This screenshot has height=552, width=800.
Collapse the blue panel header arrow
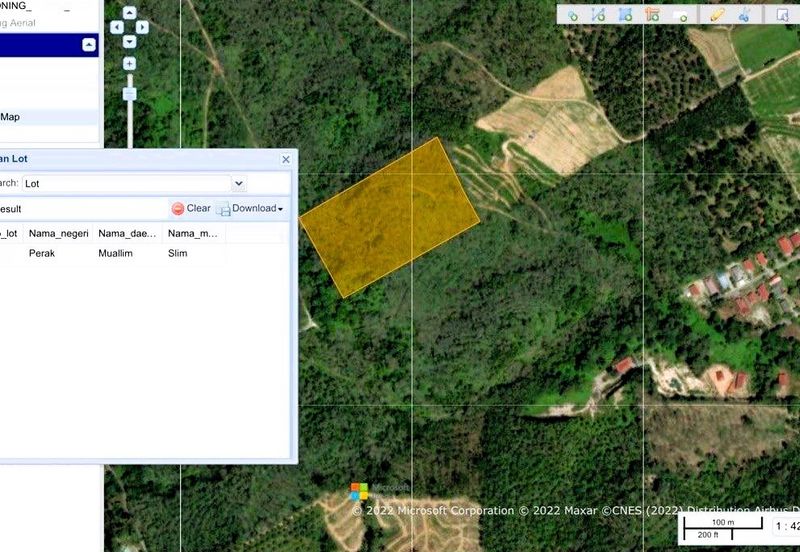click(89, 45)
